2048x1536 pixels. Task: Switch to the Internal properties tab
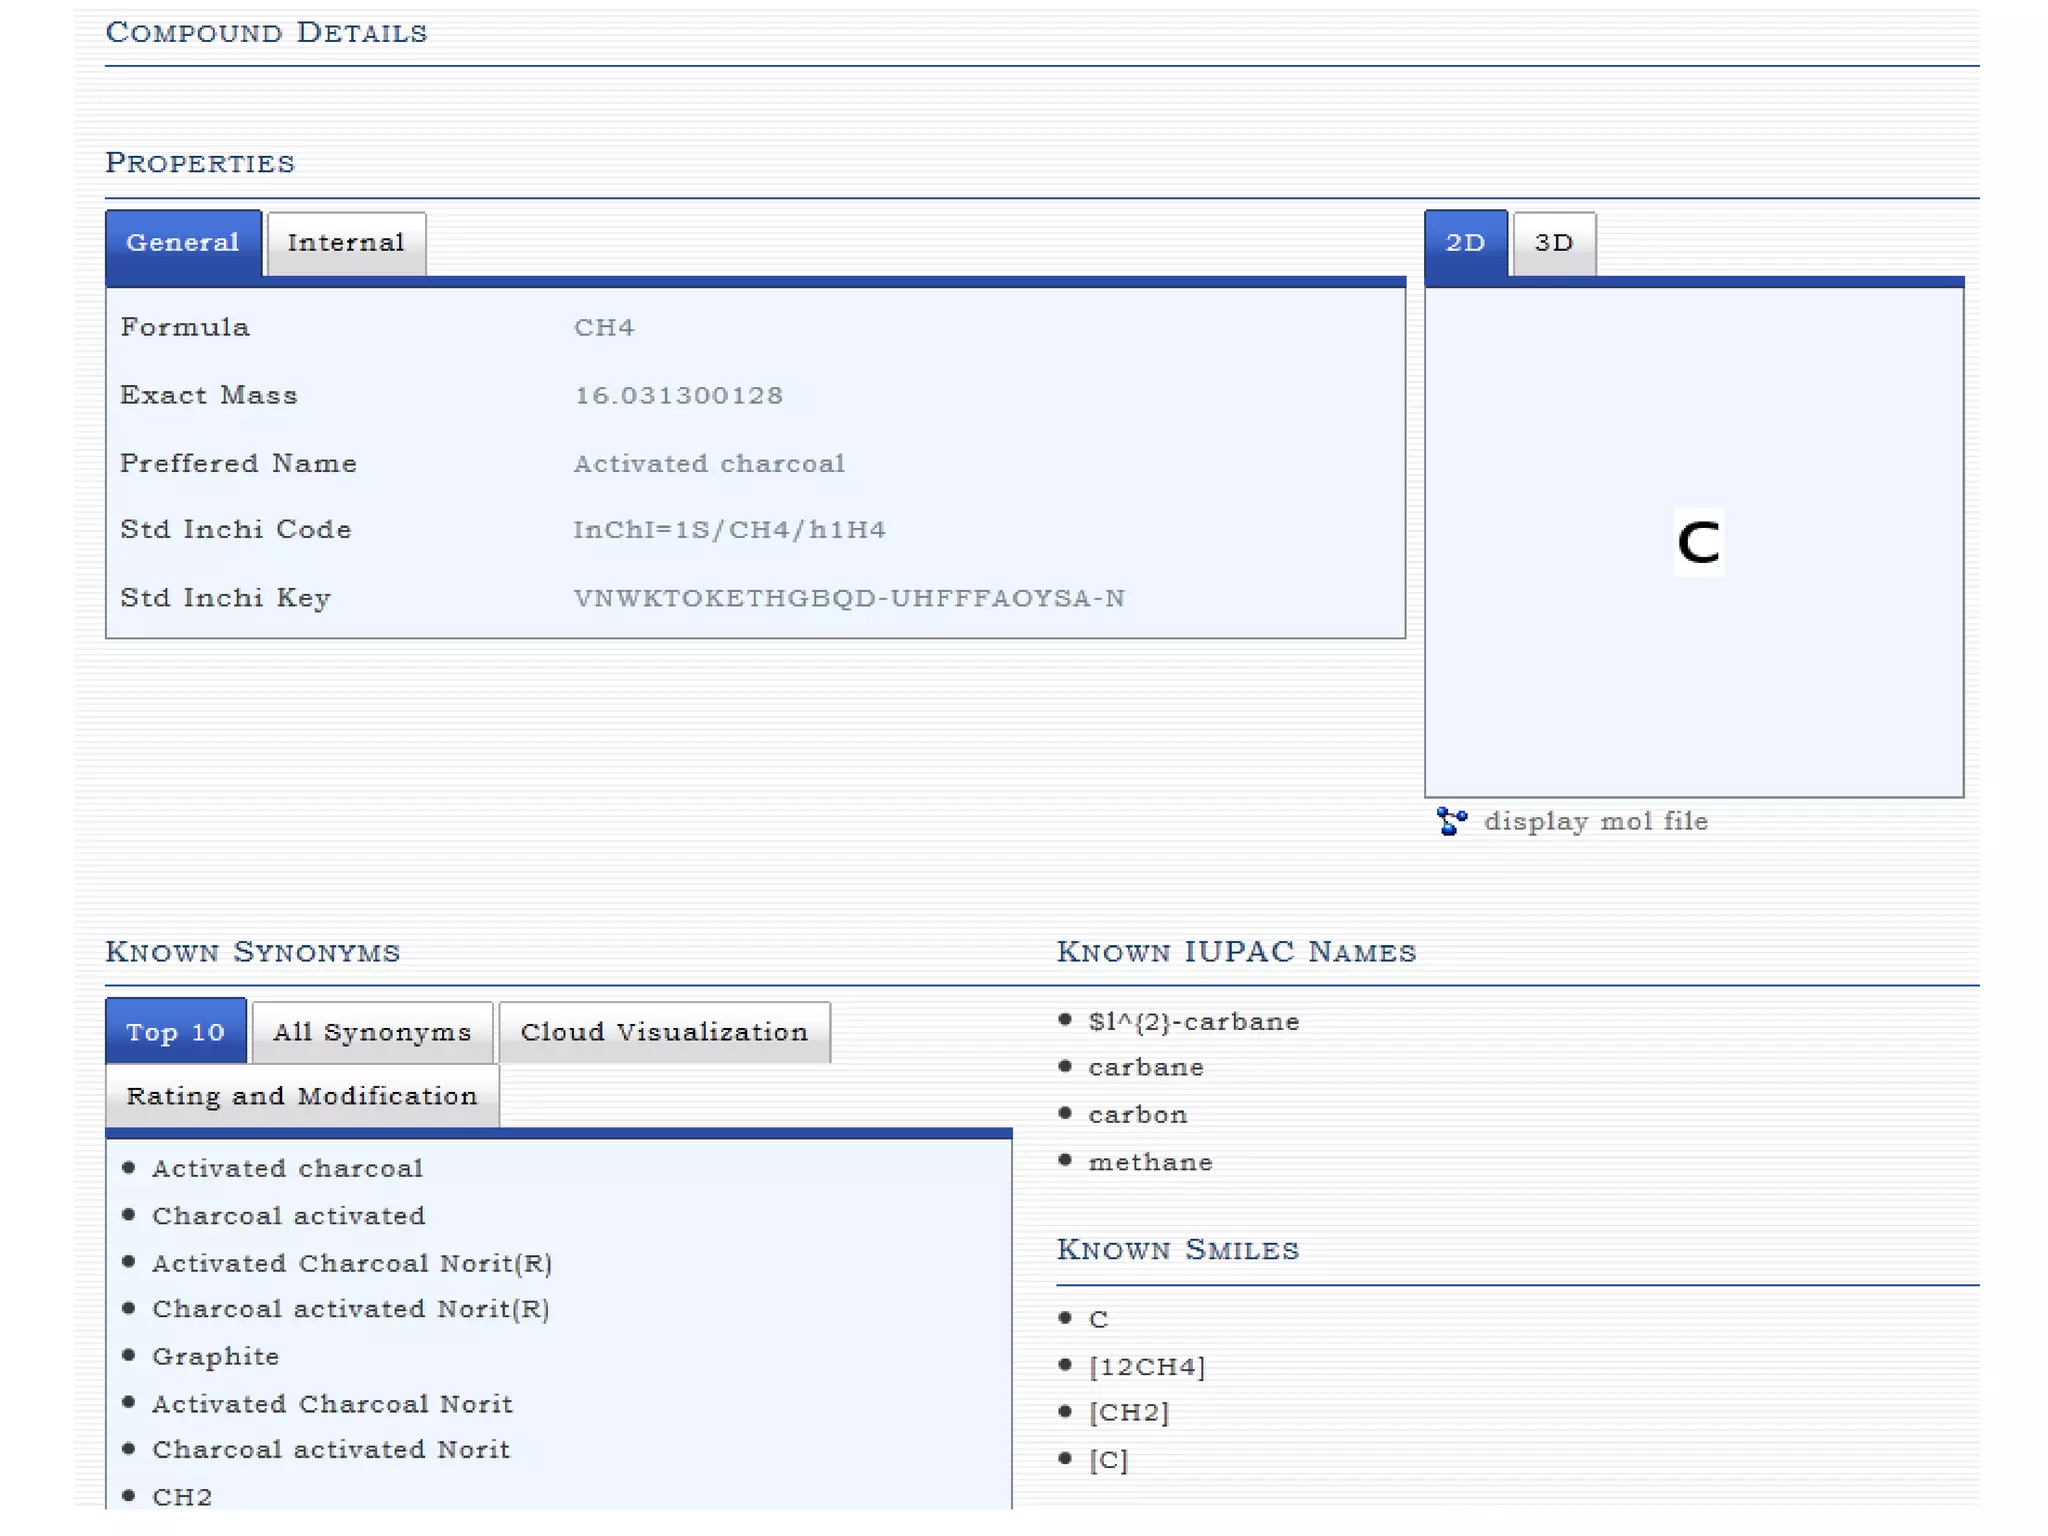(346, 243)
